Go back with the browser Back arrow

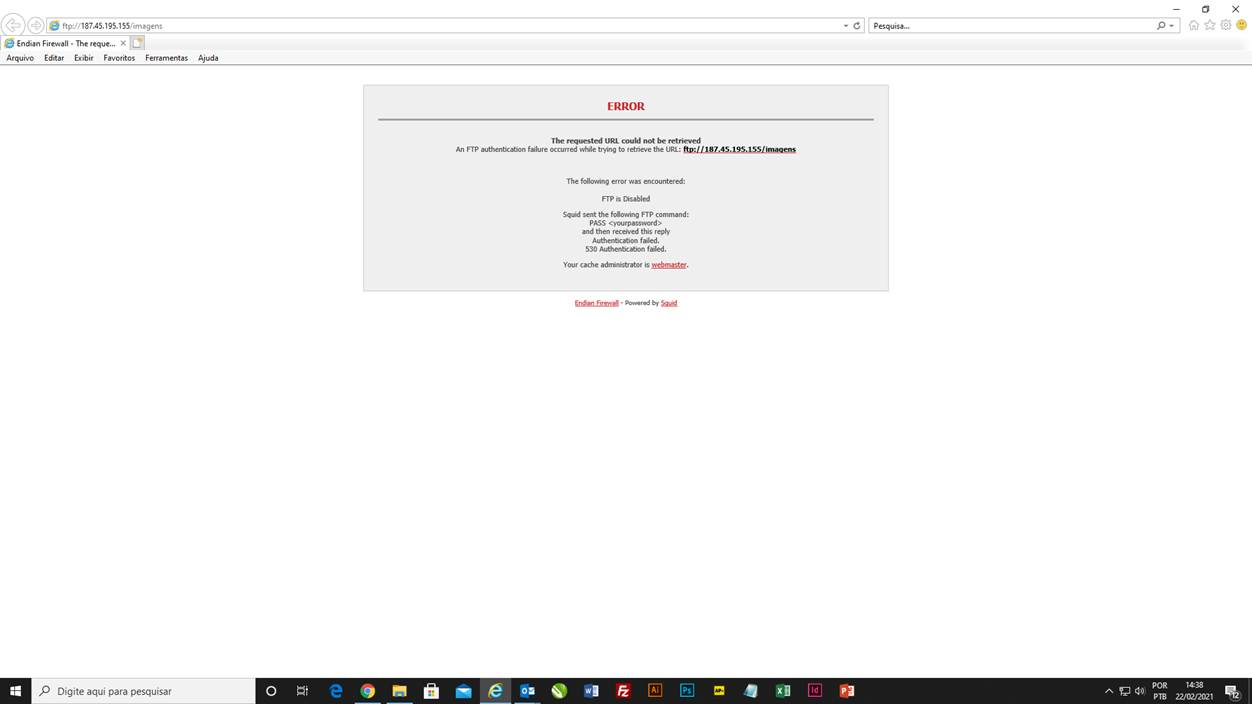point(13,25)
